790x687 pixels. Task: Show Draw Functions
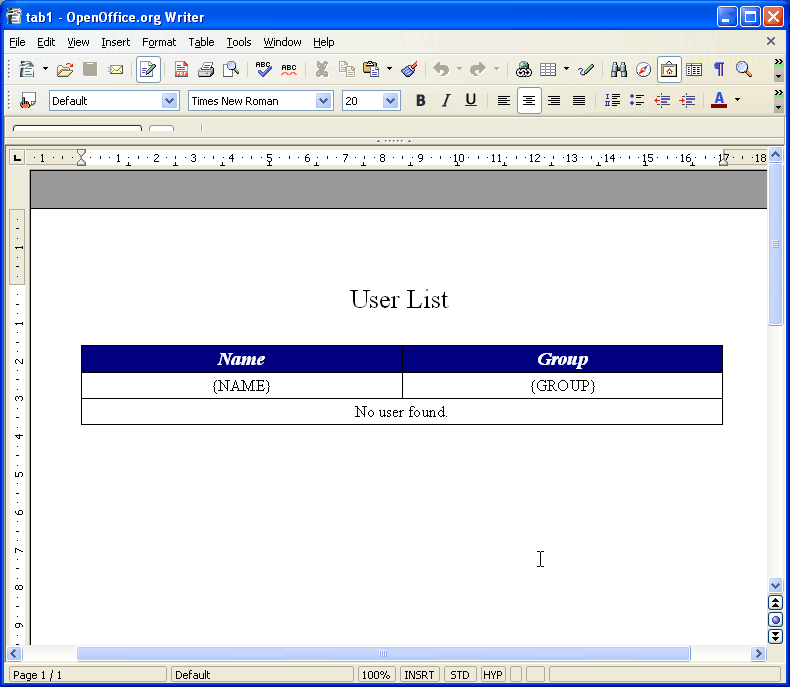tap(586, 69)
